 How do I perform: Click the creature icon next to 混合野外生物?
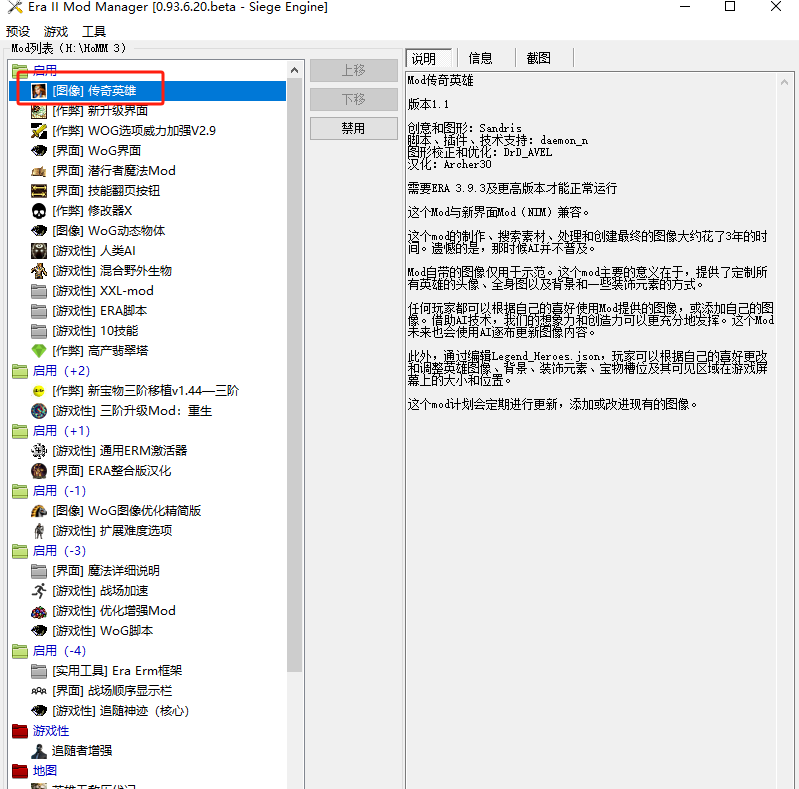click(x=39, y=271)
